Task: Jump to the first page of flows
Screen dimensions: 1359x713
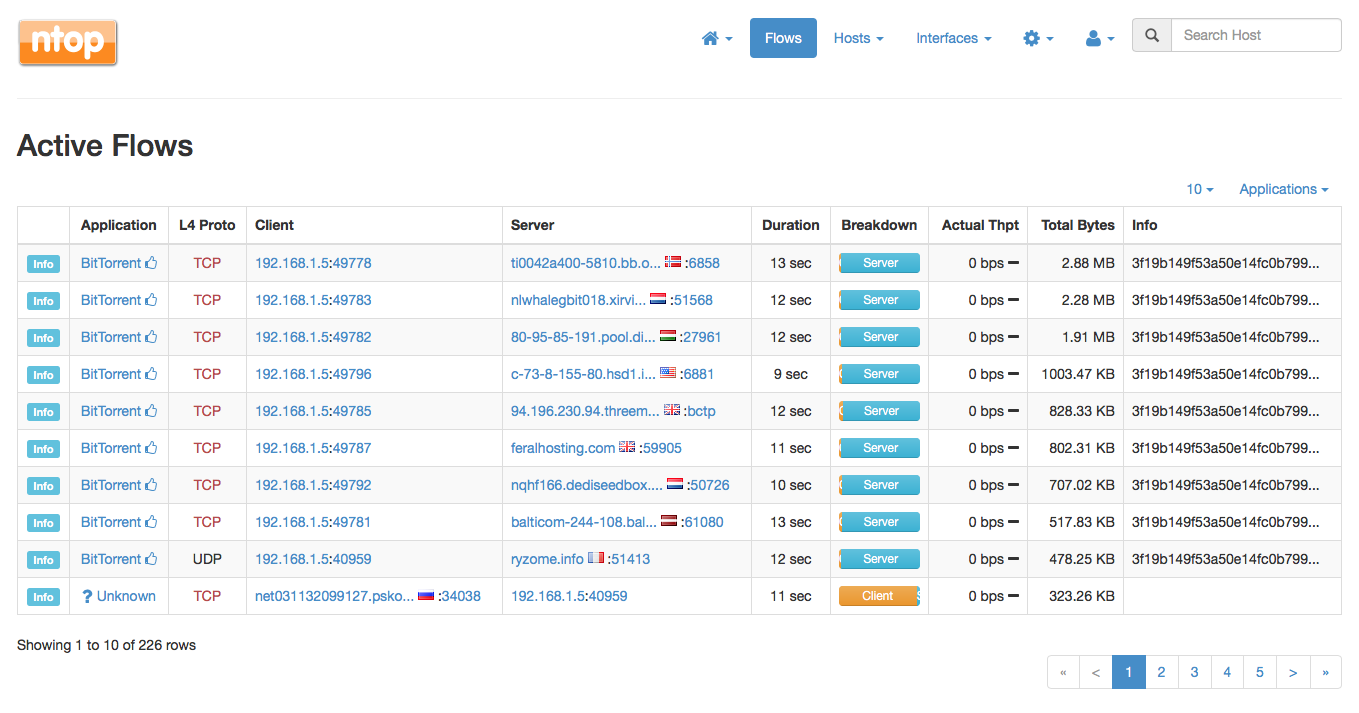Action: point(1063,672)
